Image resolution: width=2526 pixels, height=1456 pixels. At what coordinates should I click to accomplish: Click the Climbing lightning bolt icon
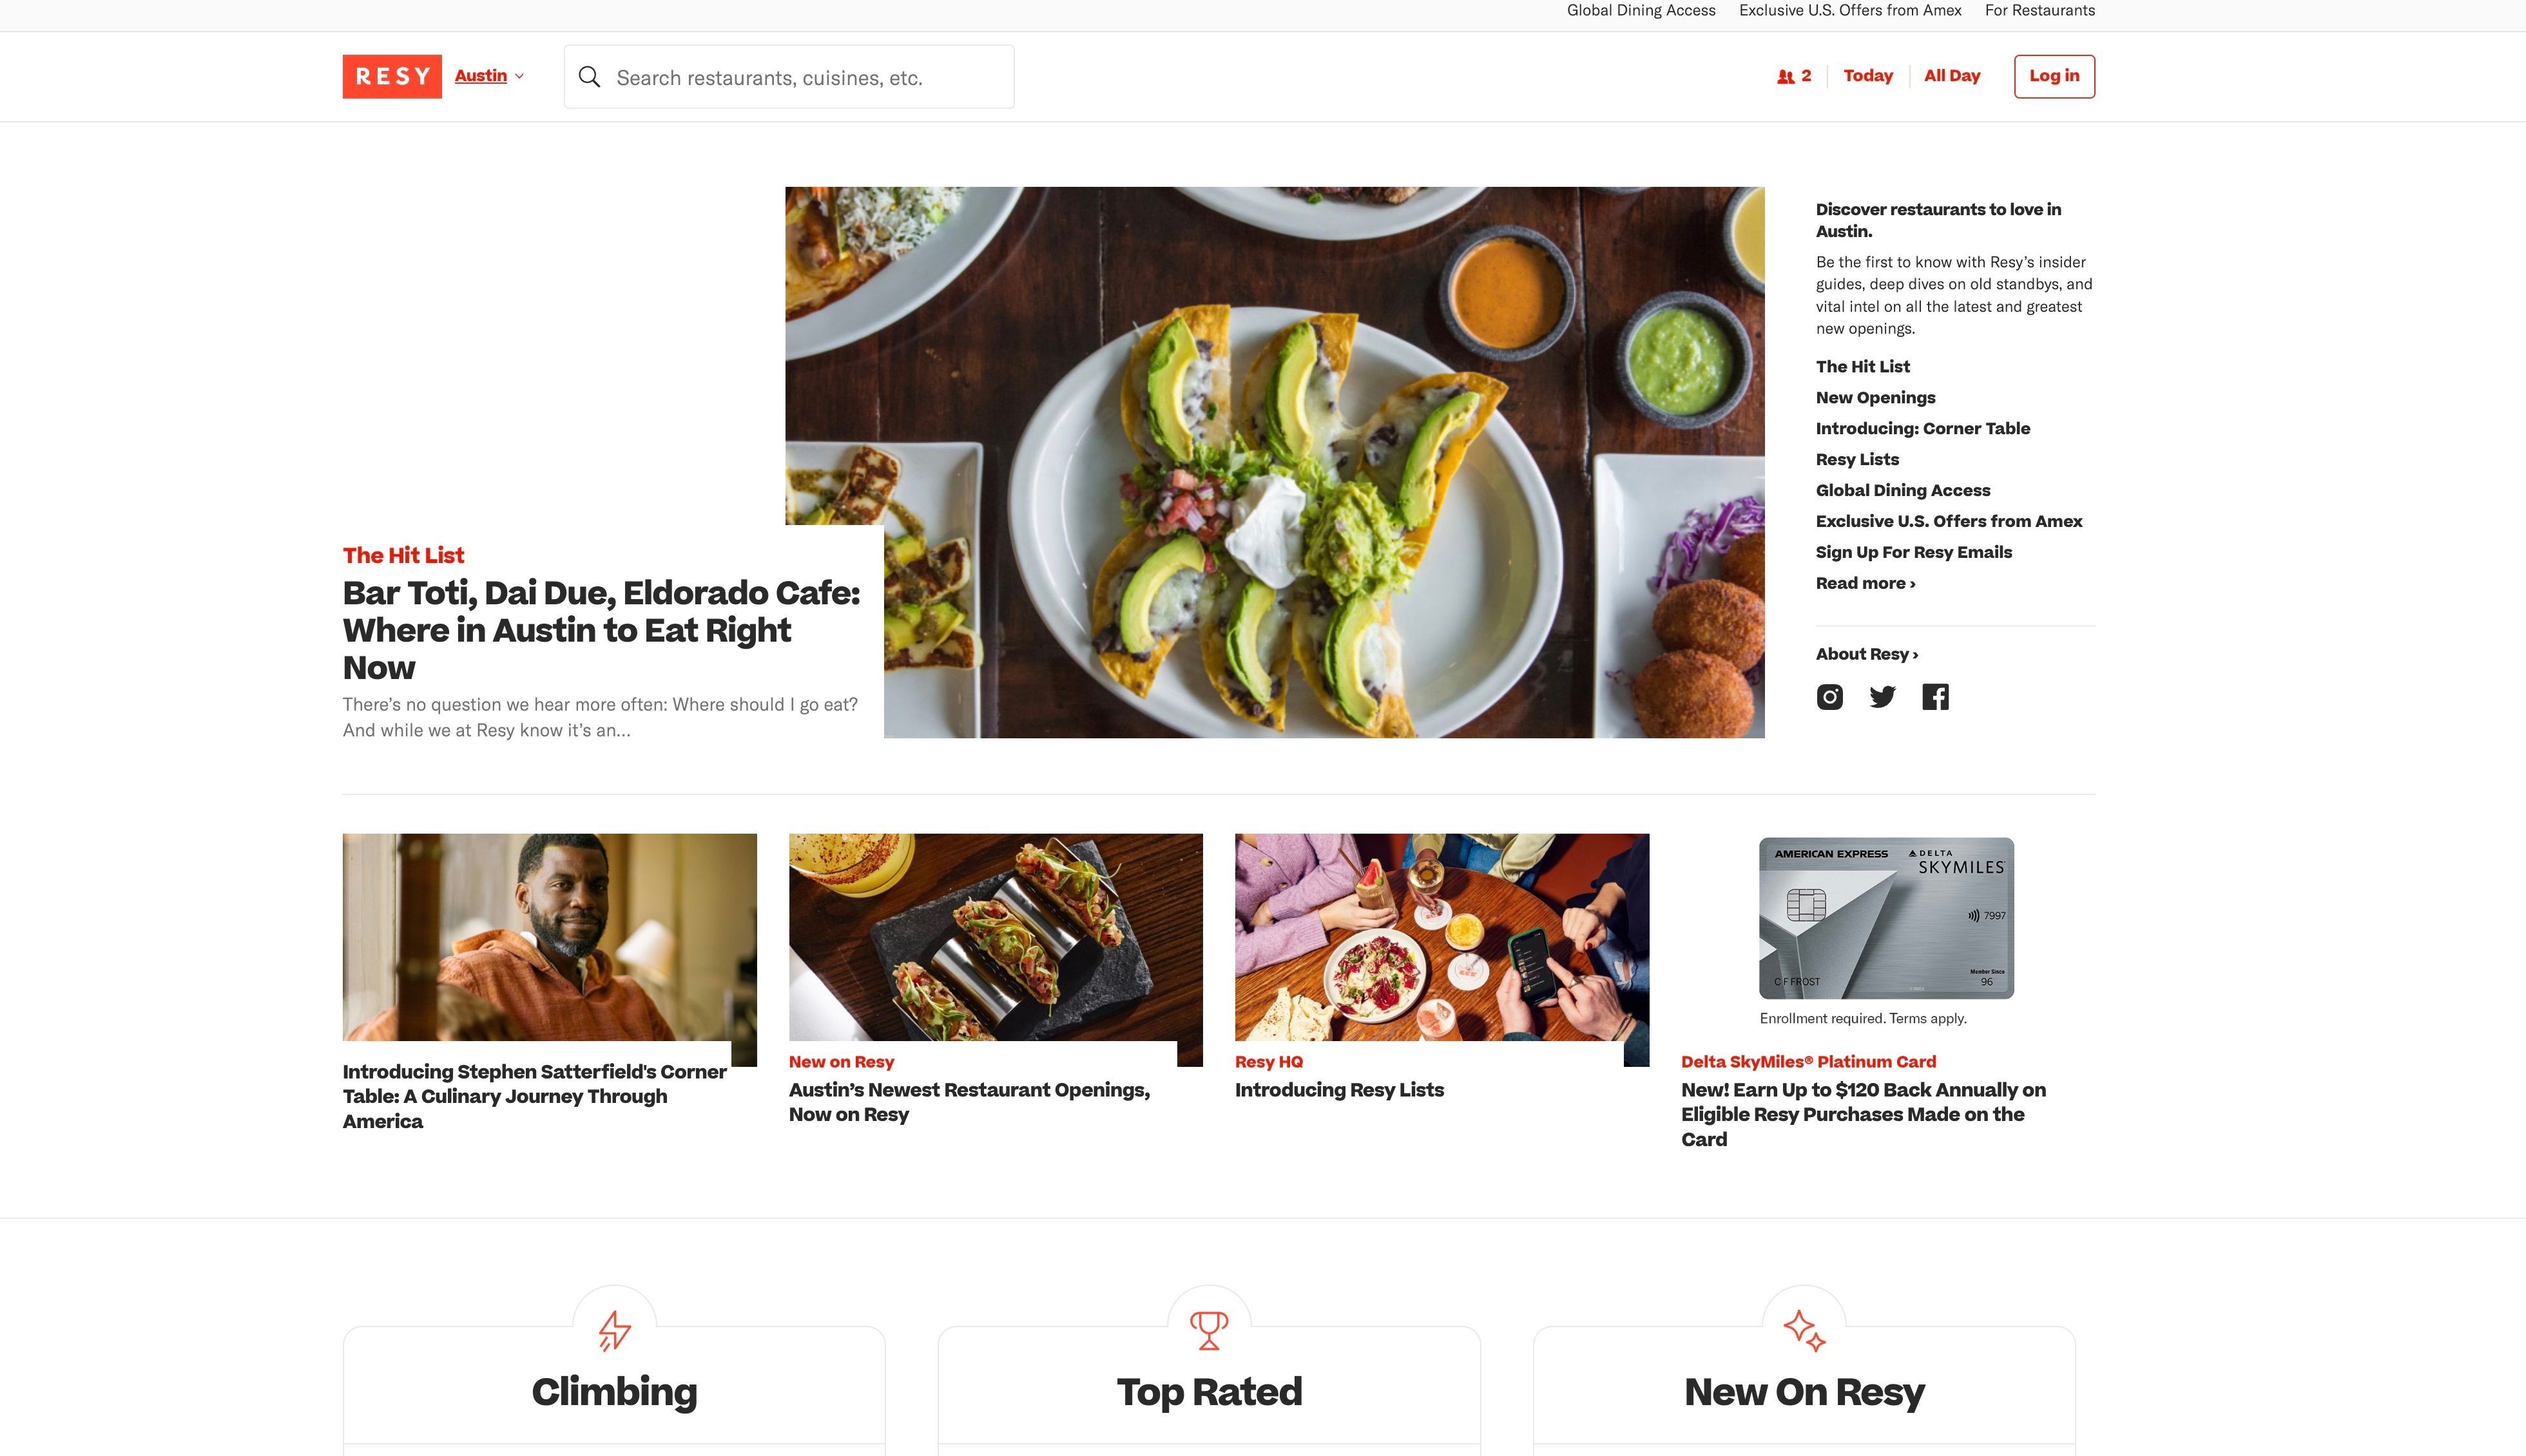point(614,1330)
